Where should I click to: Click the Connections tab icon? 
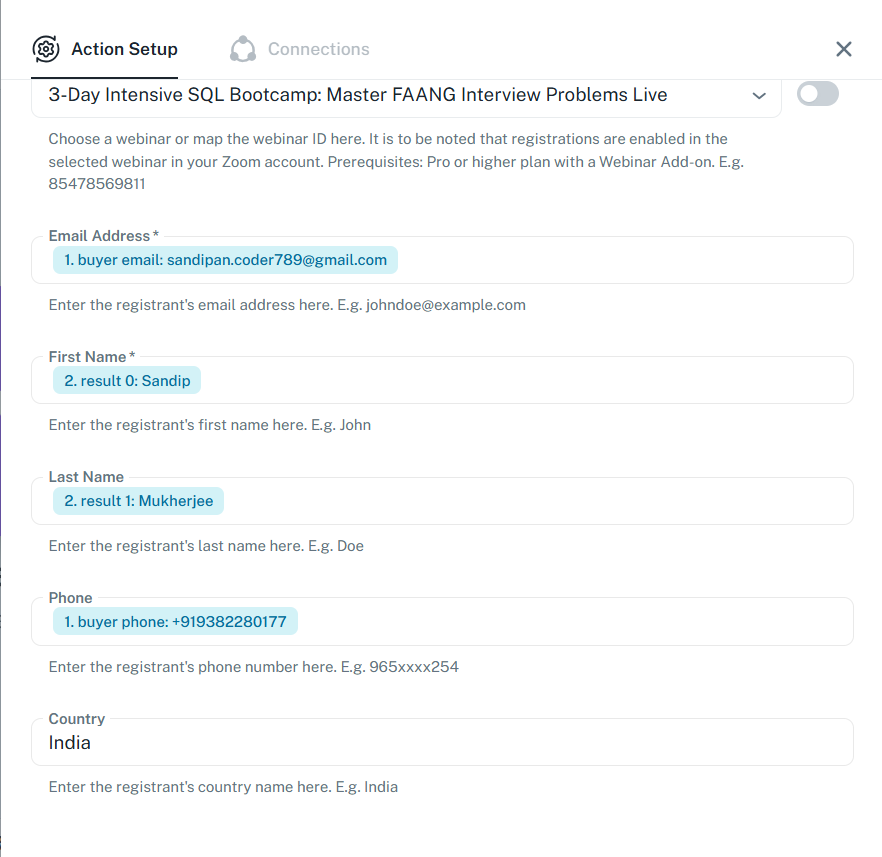[243, 49]
